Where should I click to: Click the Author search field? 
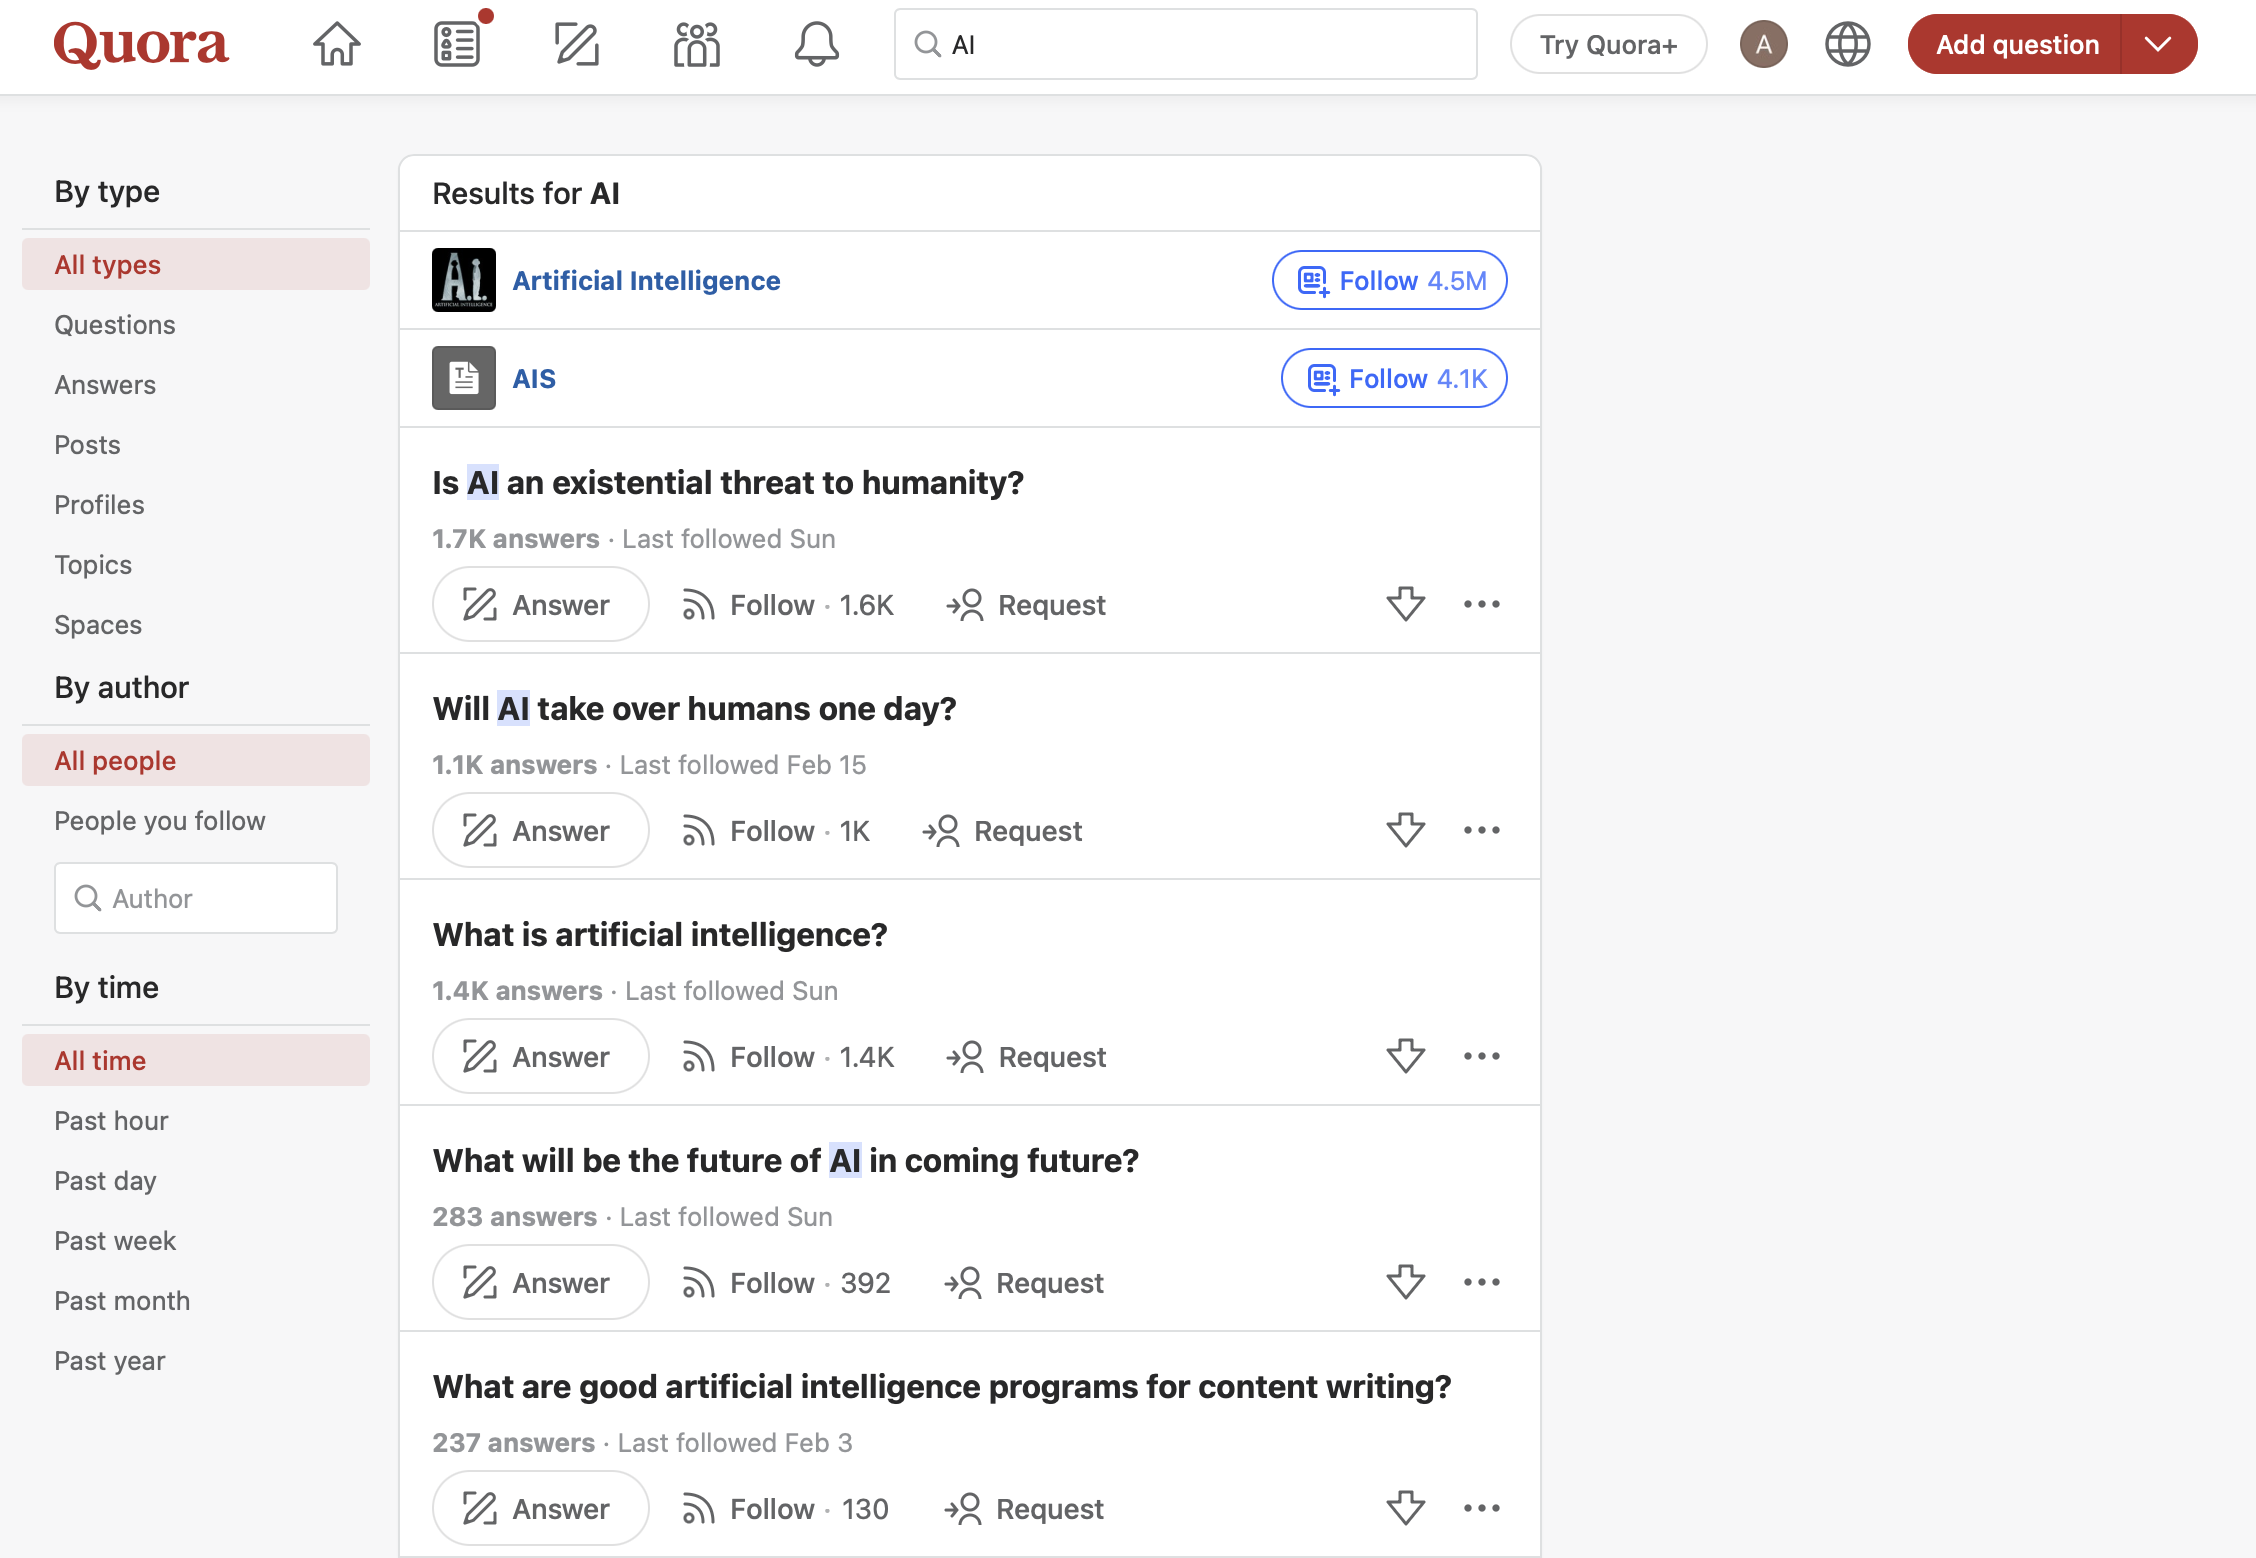[196, 898]
